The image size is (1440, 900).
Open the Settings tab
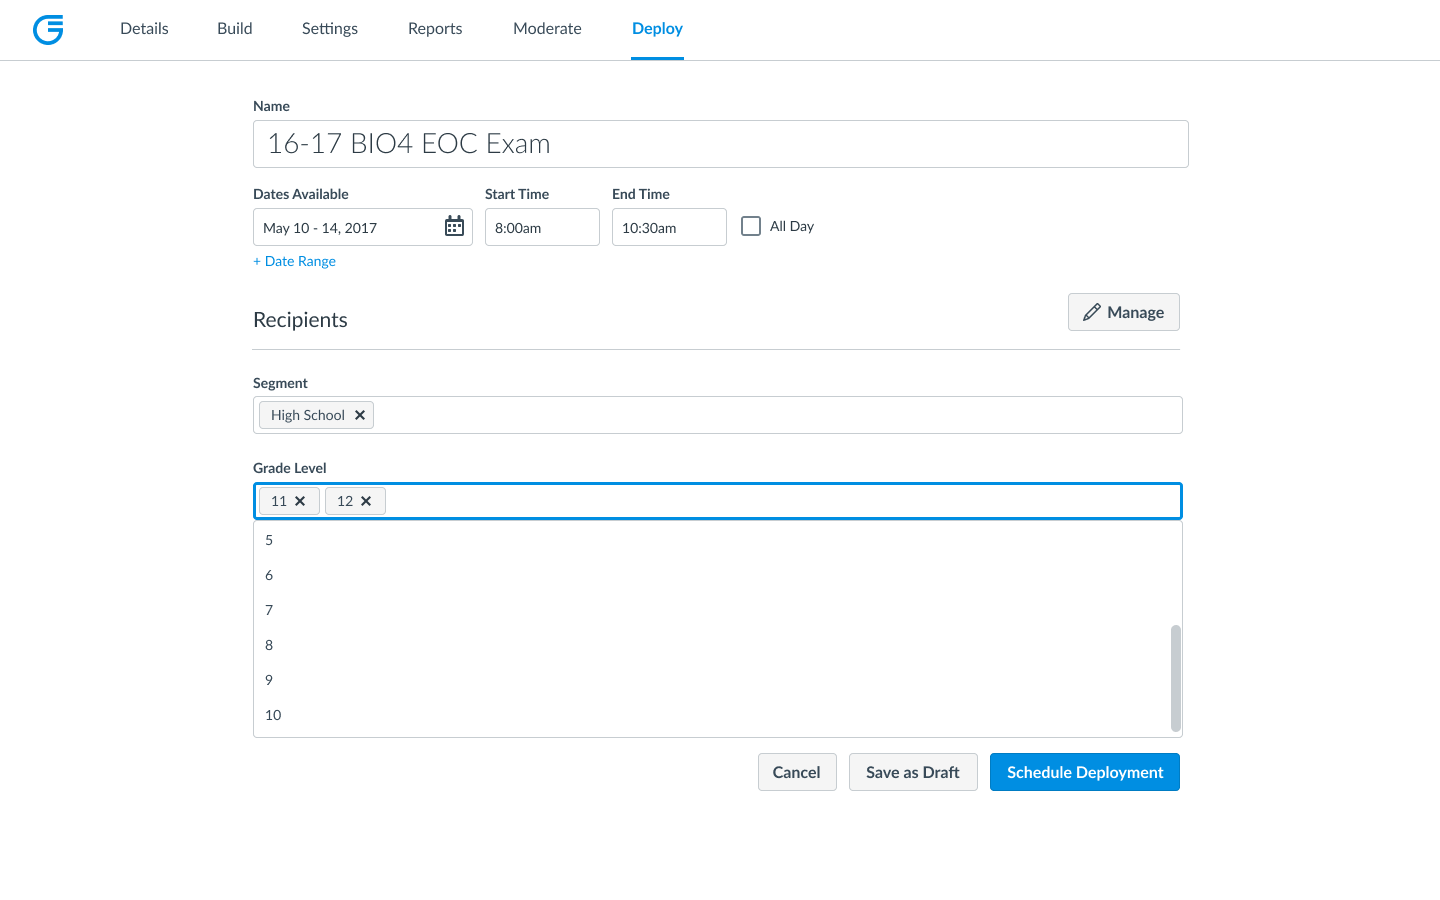330,29
